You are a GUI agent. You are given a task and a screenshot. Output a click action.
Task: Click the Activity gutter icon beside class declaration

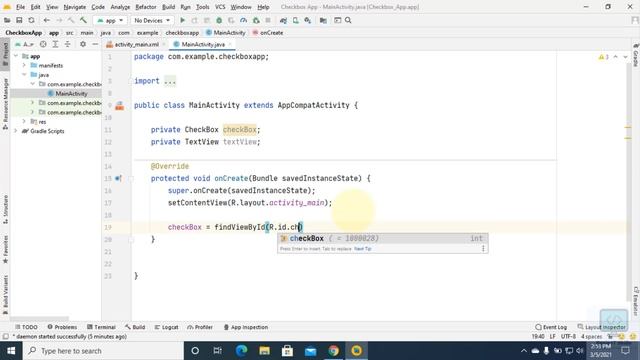120,106
